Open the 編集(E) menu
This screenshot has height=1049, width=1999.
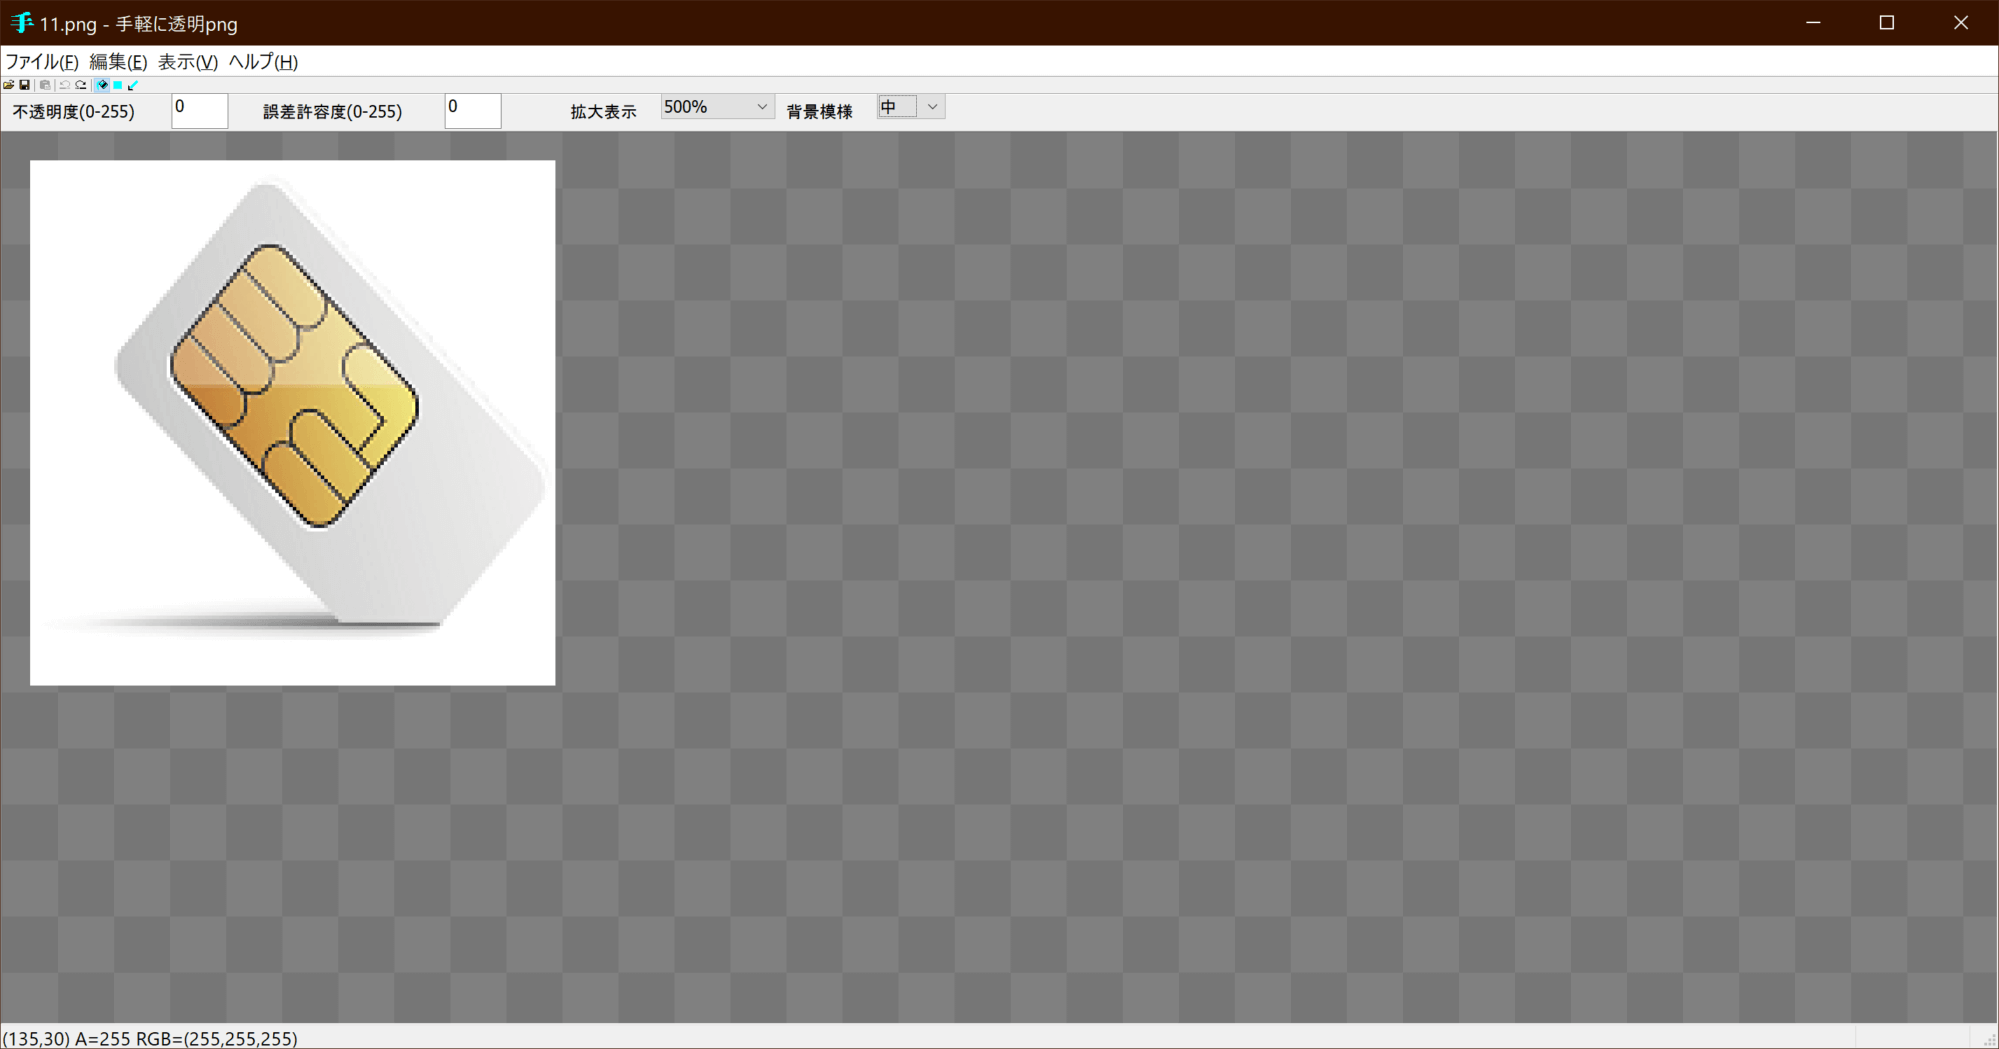(118, 62)
